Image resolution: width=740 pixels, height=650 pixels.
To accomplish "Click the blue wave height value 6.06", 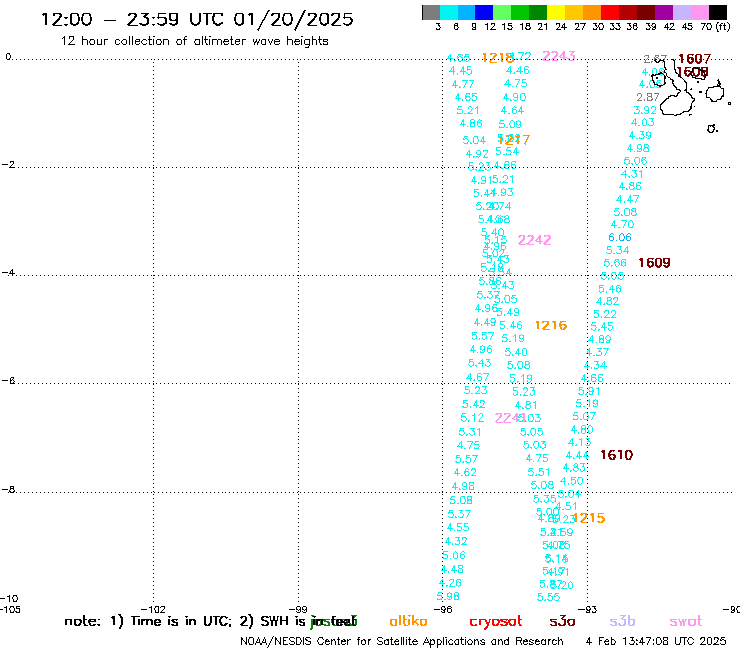I will [x=620, y=237].
